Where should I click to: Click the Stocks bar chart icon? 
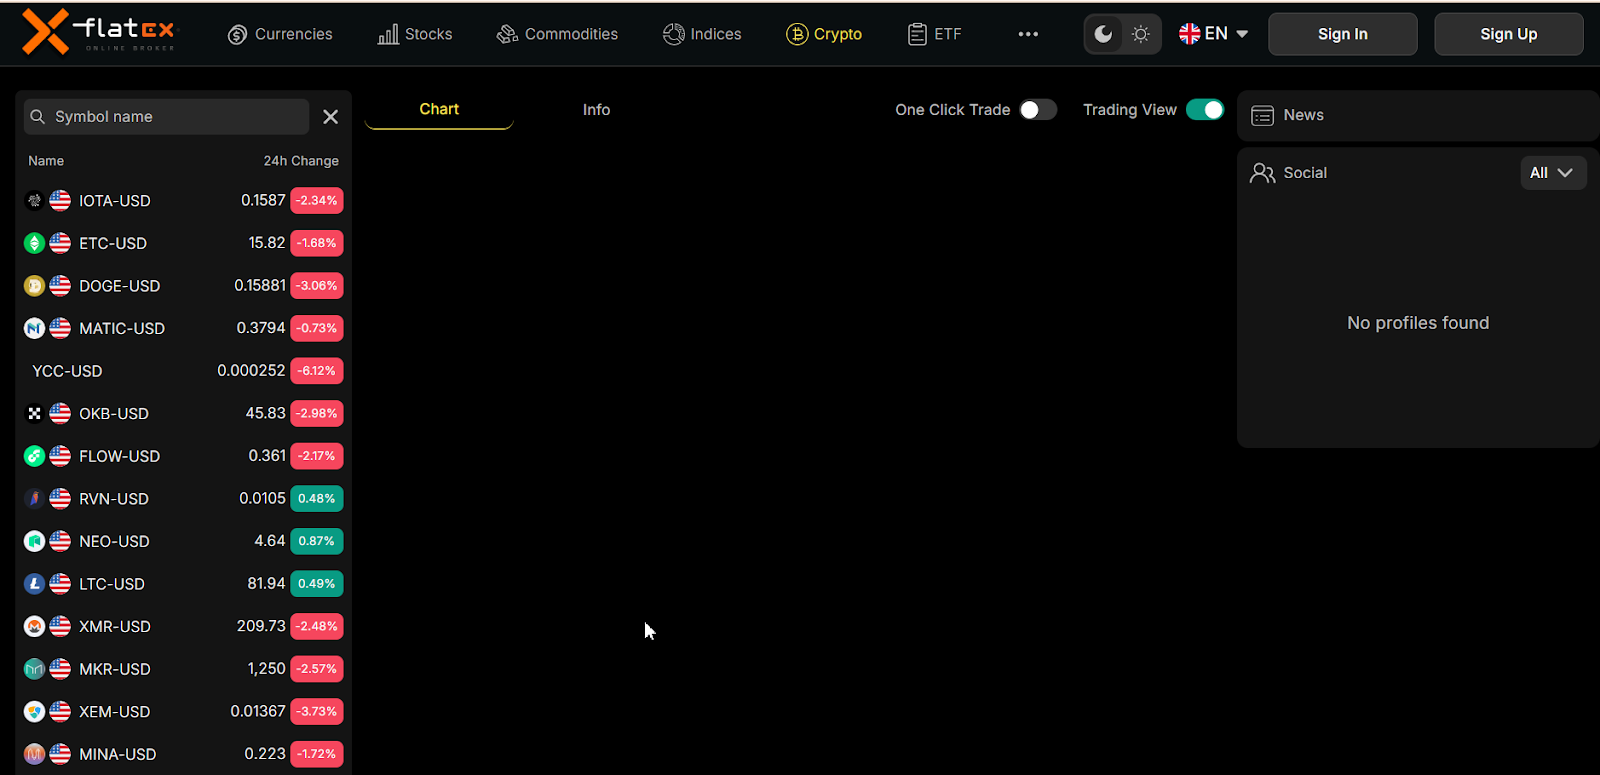tap(388, 35)
